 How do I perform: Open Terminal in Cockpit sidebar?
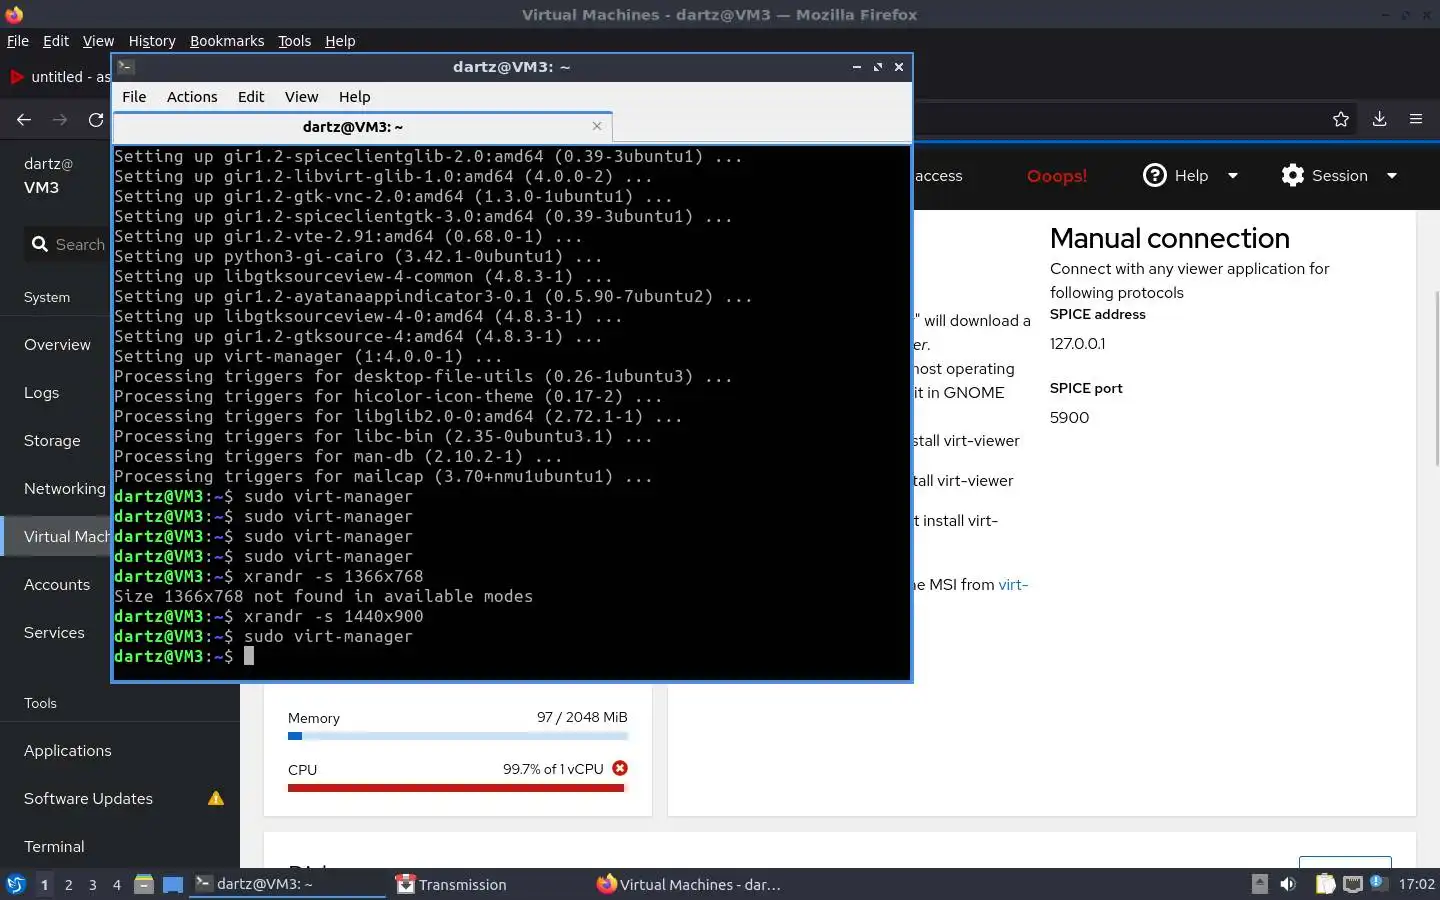click(x=54, y=846)
